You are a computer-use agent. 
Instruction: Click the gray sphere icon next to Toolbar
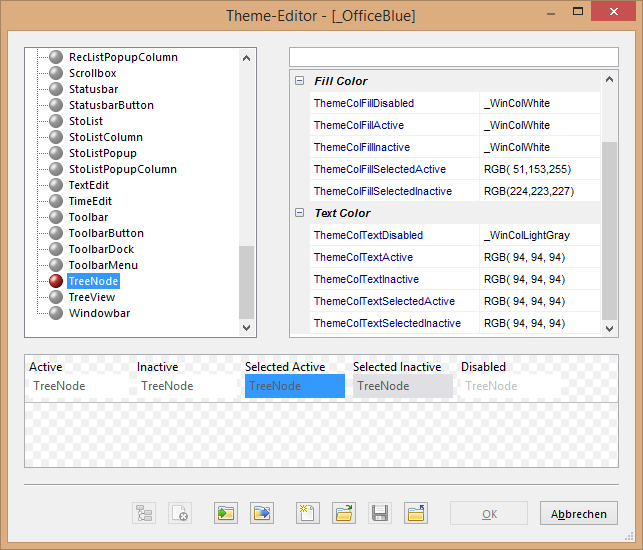(x=56, y=217)
